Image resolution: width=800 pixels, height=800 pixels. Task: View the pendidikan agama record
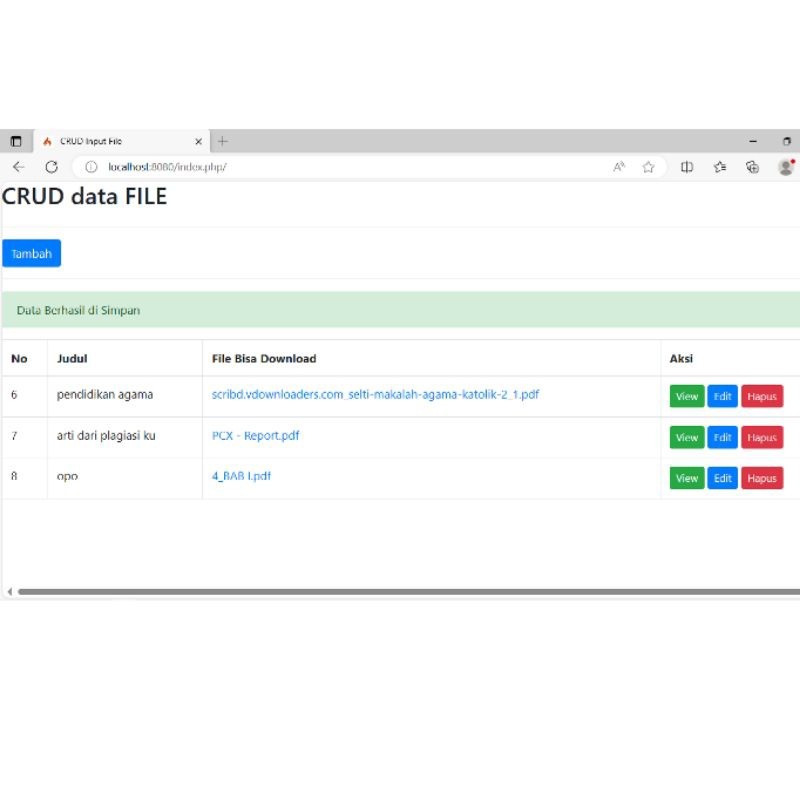pos(686,396)
